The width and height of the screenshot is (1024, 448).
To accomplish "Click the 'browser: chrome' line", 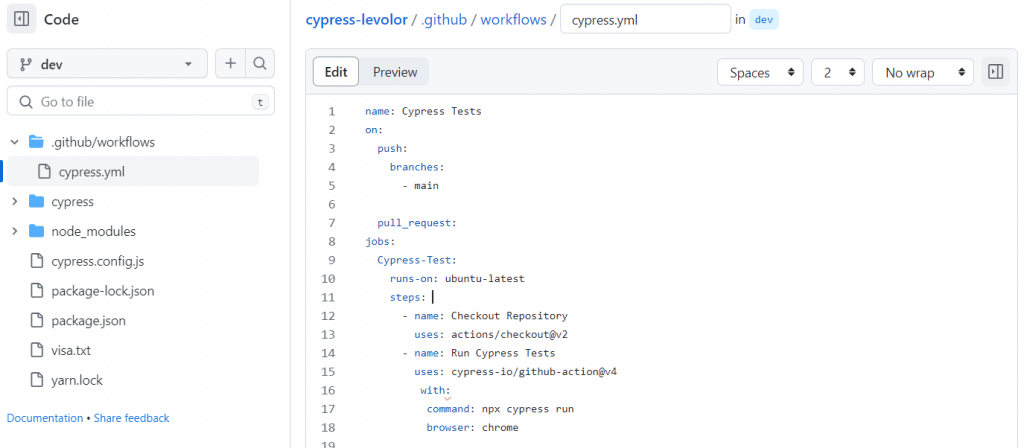I will pyautogui.click(x=472, y=428).
